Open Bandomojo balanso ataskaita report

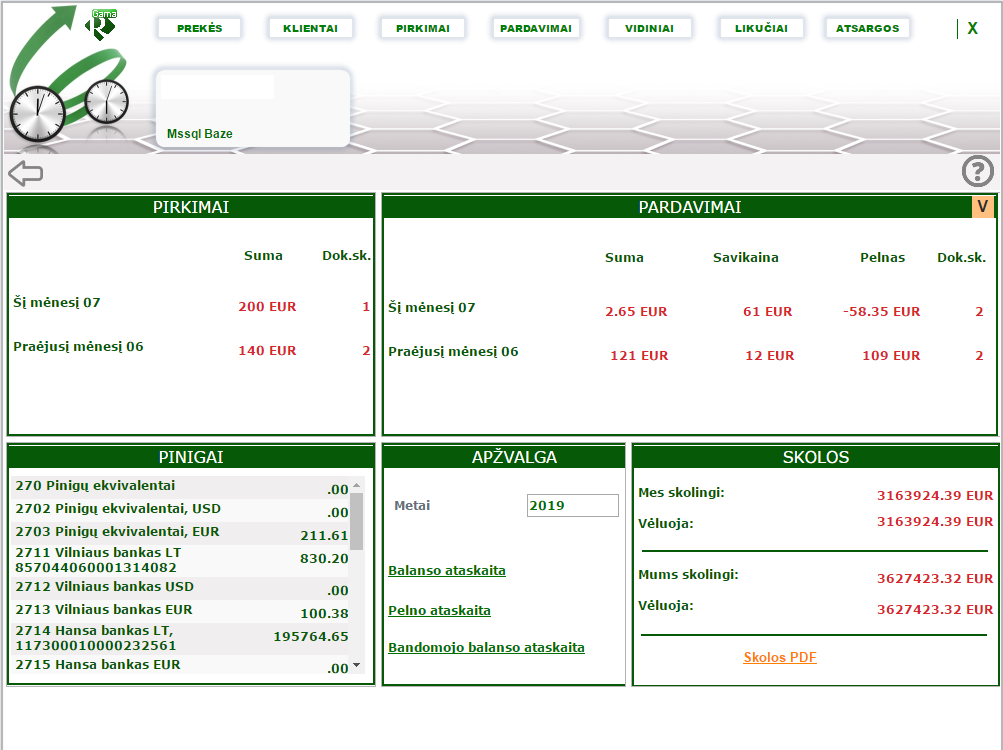(486, 648)
